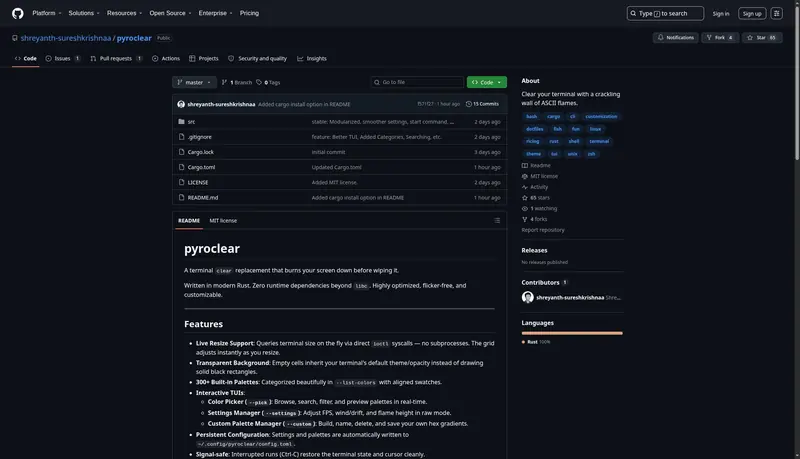This screenshot has height=459, width=800.
Task: Switch to the Issues tab
Action: point(63,59)
